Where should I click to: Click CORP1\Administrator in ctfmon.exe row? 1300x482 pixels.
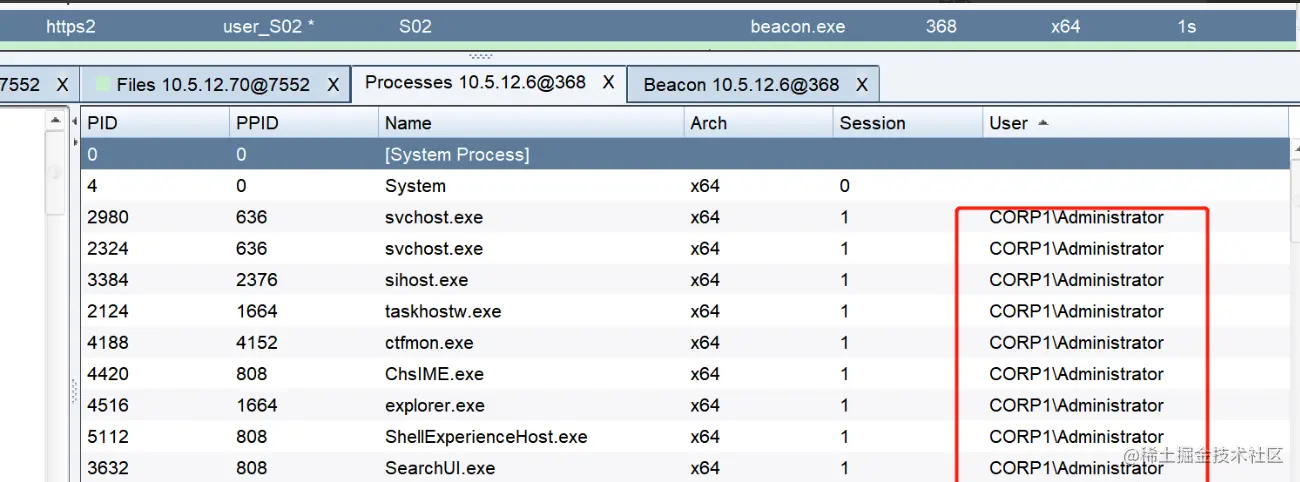[1077, 342]
